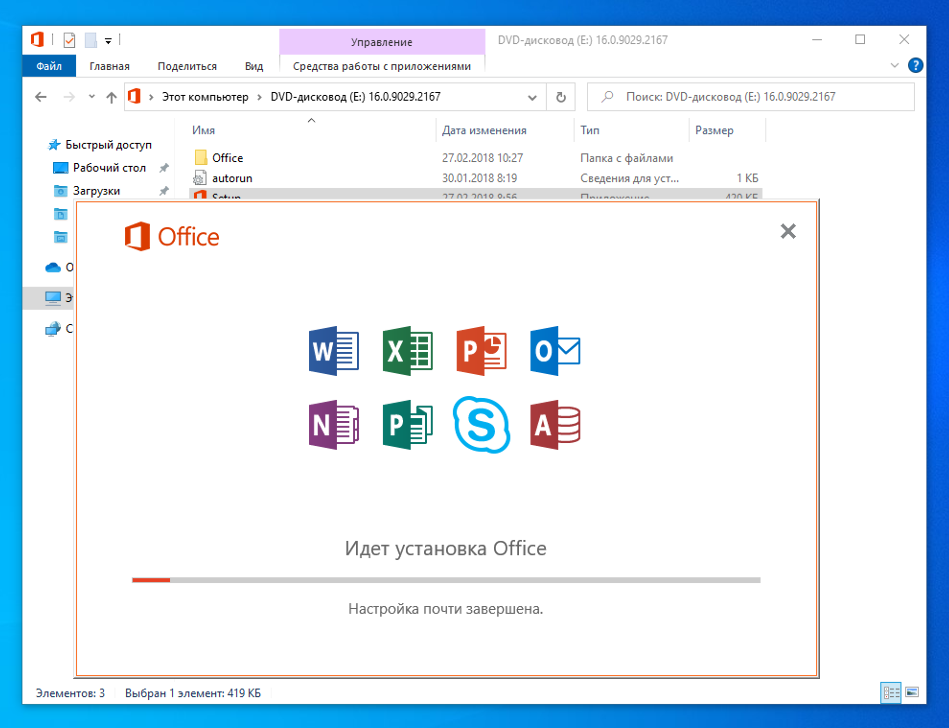
Task: Sort by Размер column header
Action: pyautogui.click(x=714, y=130)
